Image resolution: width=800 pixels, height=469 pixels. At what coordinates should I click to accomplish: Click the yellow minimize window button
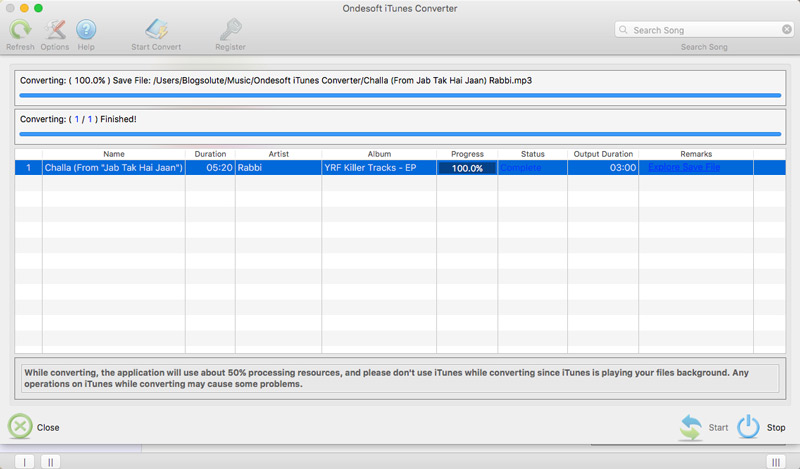click(24, 8)
